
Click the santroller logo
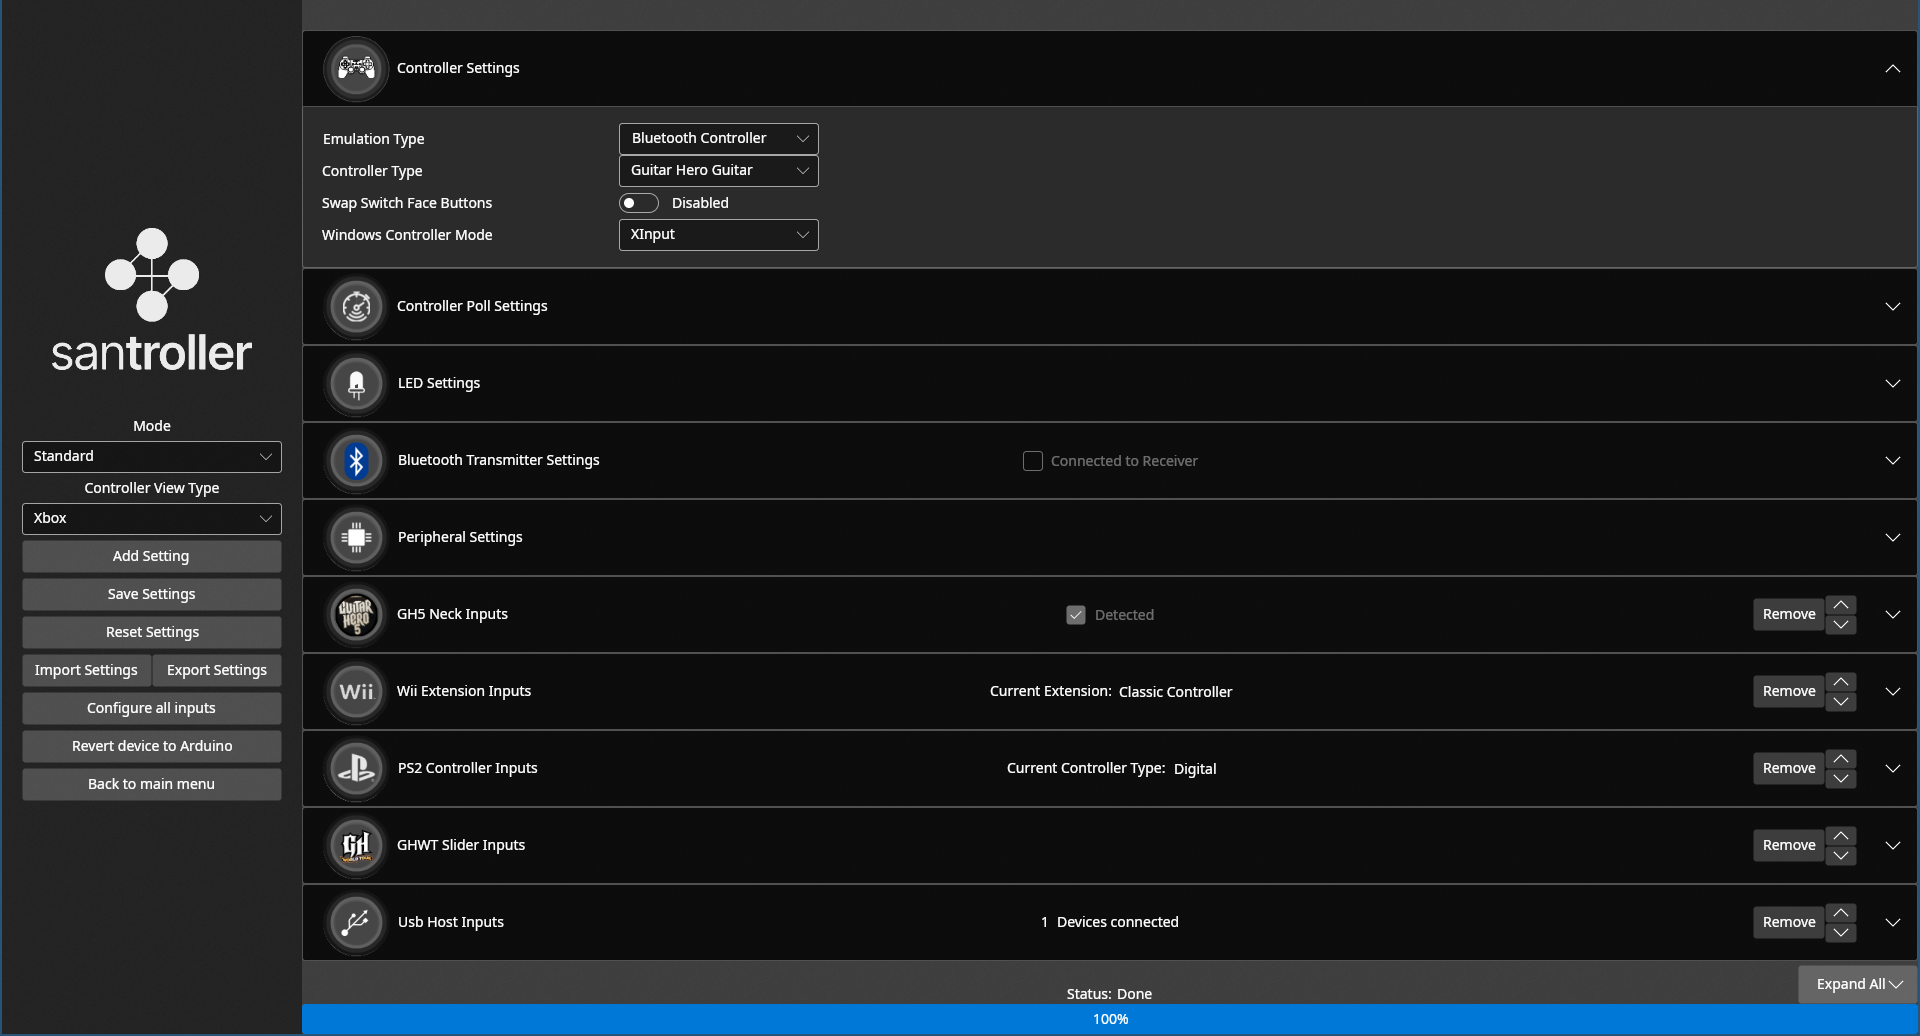coord(152,300)
